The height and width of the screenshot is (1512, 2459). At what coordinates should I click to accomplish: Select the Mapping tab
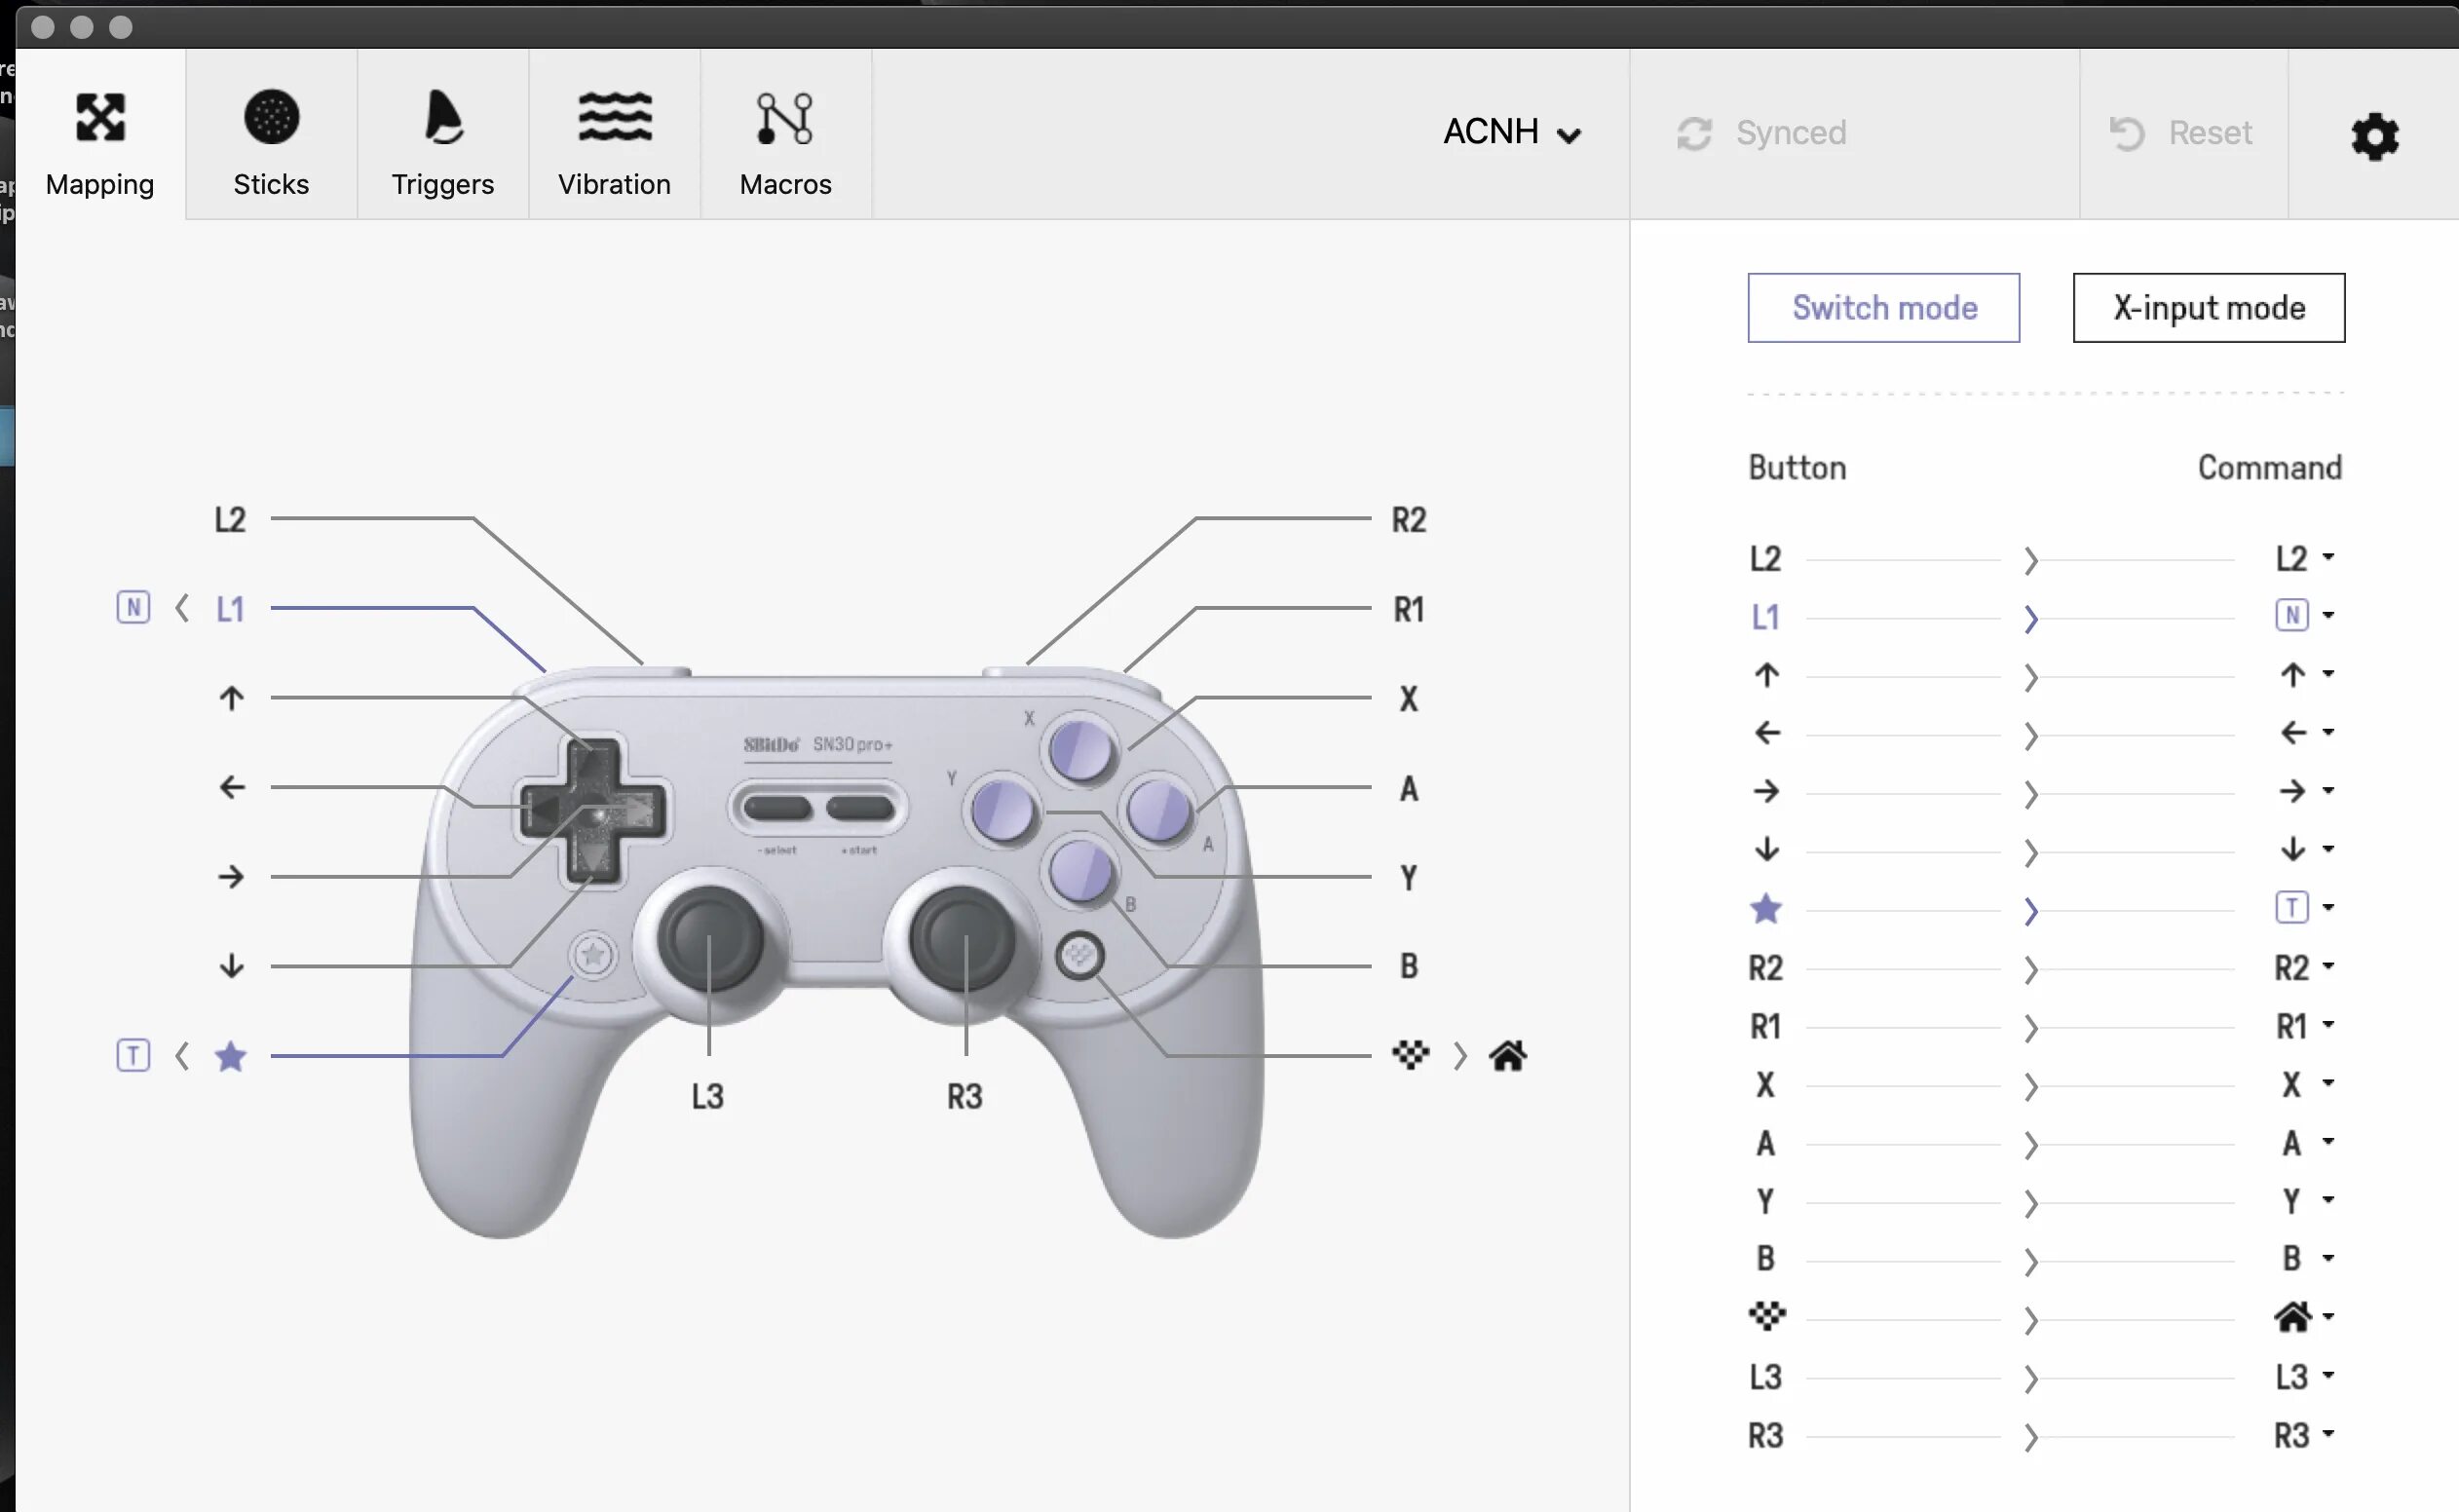click(x=100, y=146)
